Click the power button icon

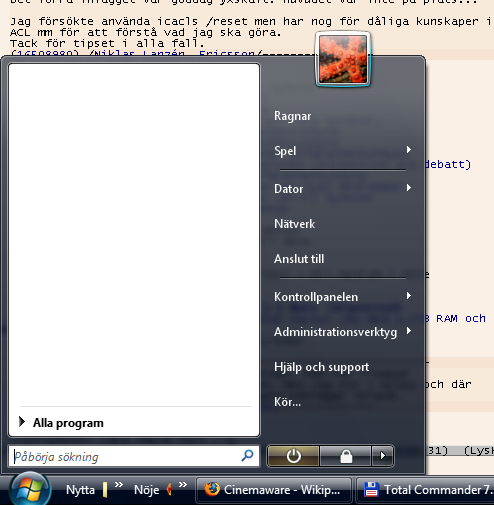[293, 456]
